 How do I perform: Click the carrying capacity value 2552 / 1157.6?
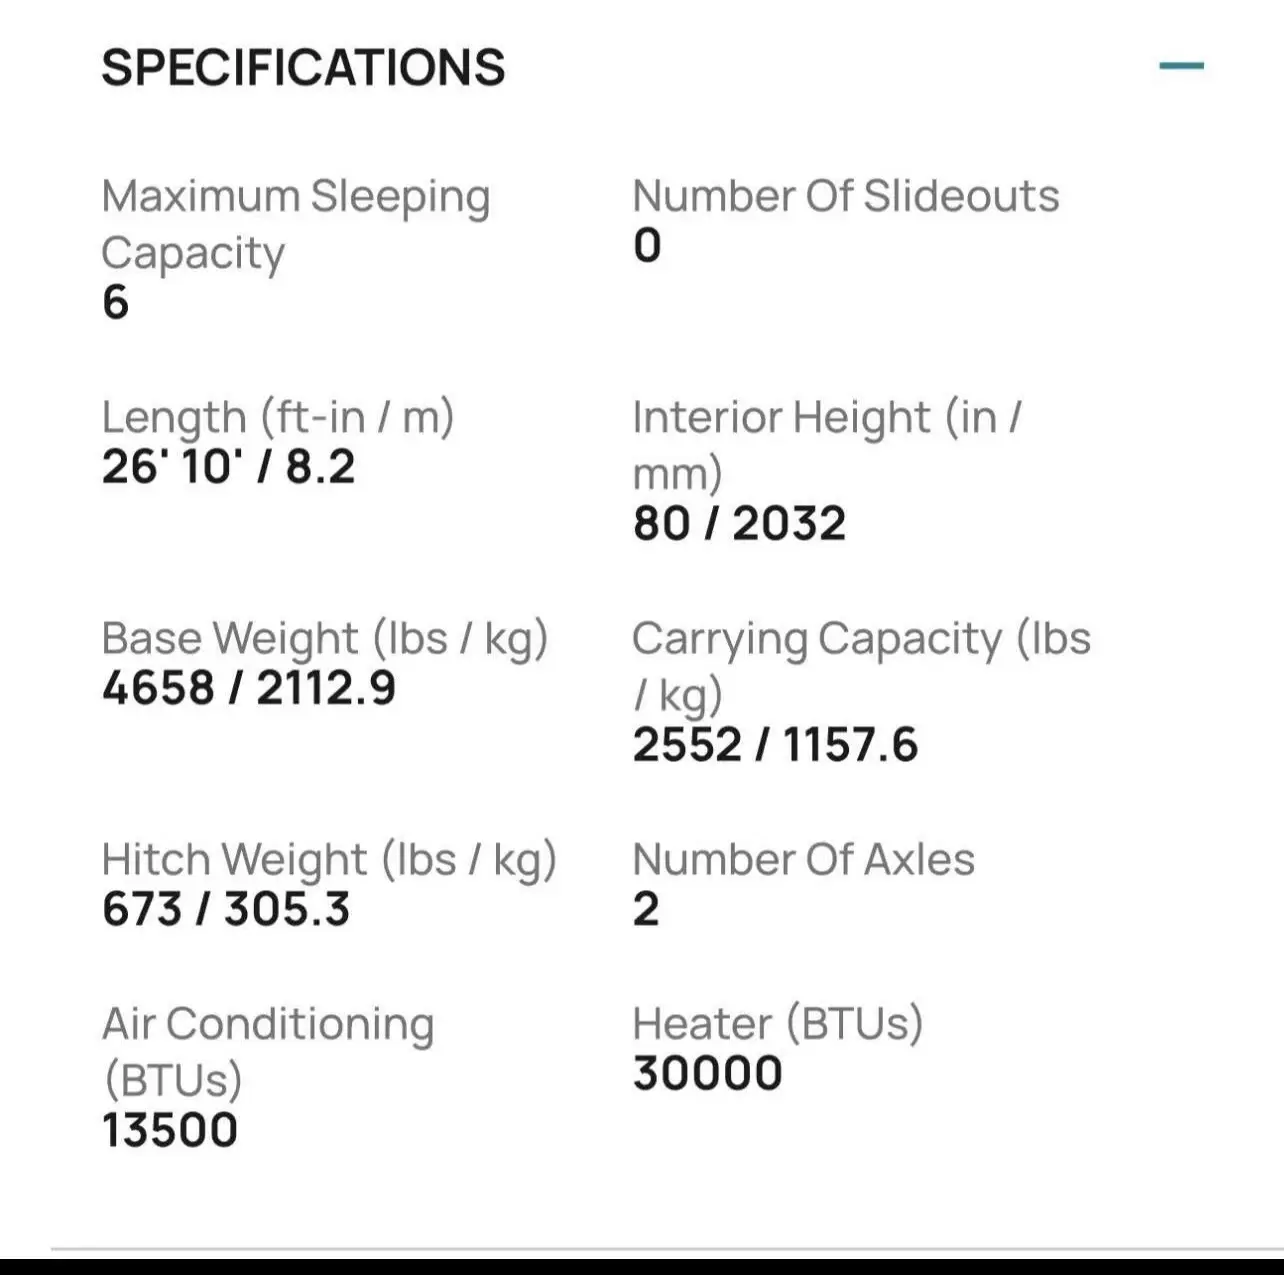click(775, 745)
